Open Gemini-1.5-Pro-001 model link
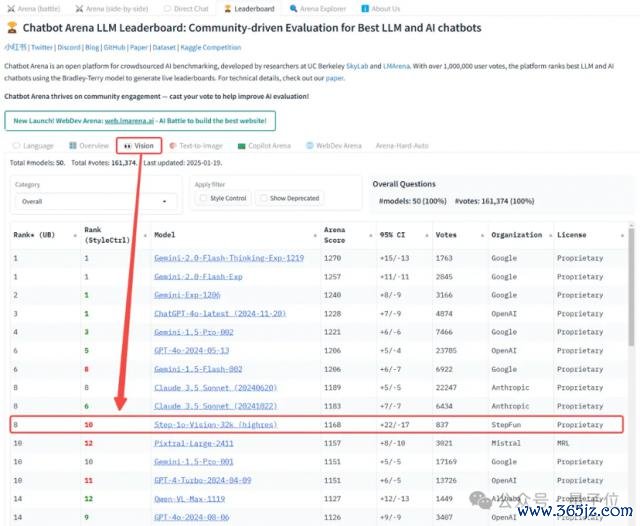This screenshot has height=526, width=640. pyautogui.click(x=193, y=462)
